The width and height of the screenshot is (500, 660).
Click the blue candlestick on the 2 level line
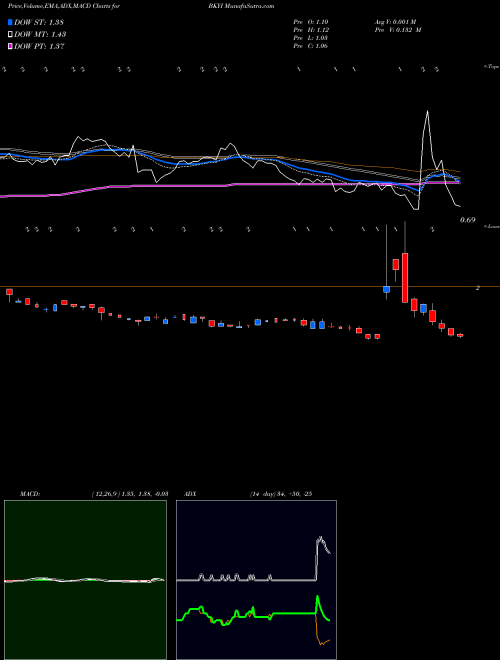tap(386, 289)
